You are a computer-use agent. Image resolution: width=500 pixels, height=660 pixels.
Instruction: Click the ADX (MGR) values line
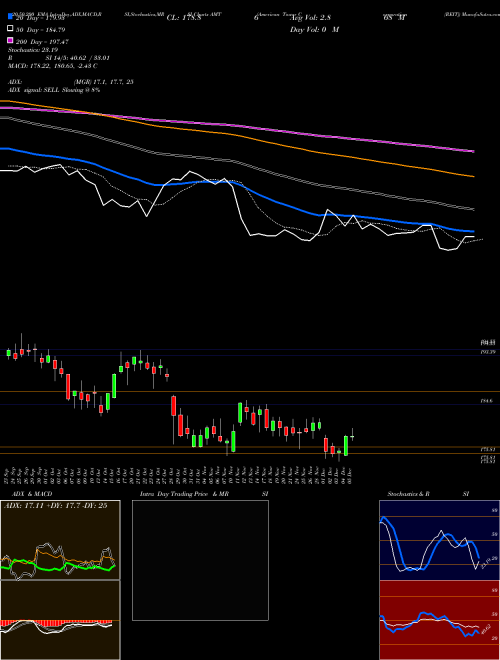point(71,82)
